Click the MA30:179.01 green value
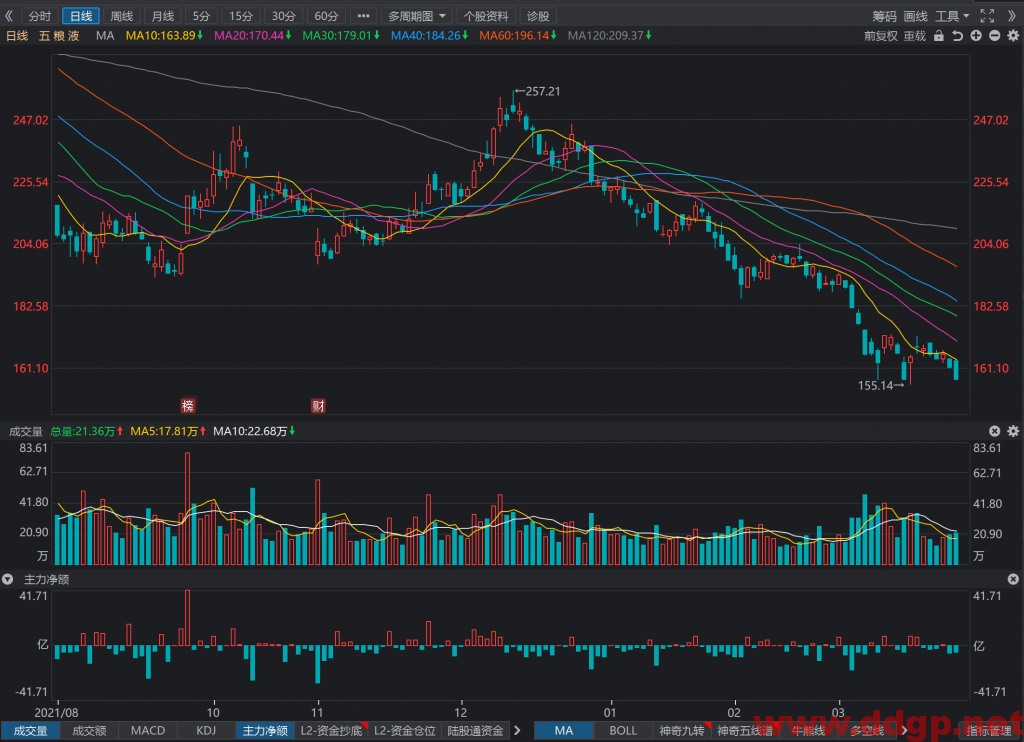1024x742 pixels. coord(337,36)
